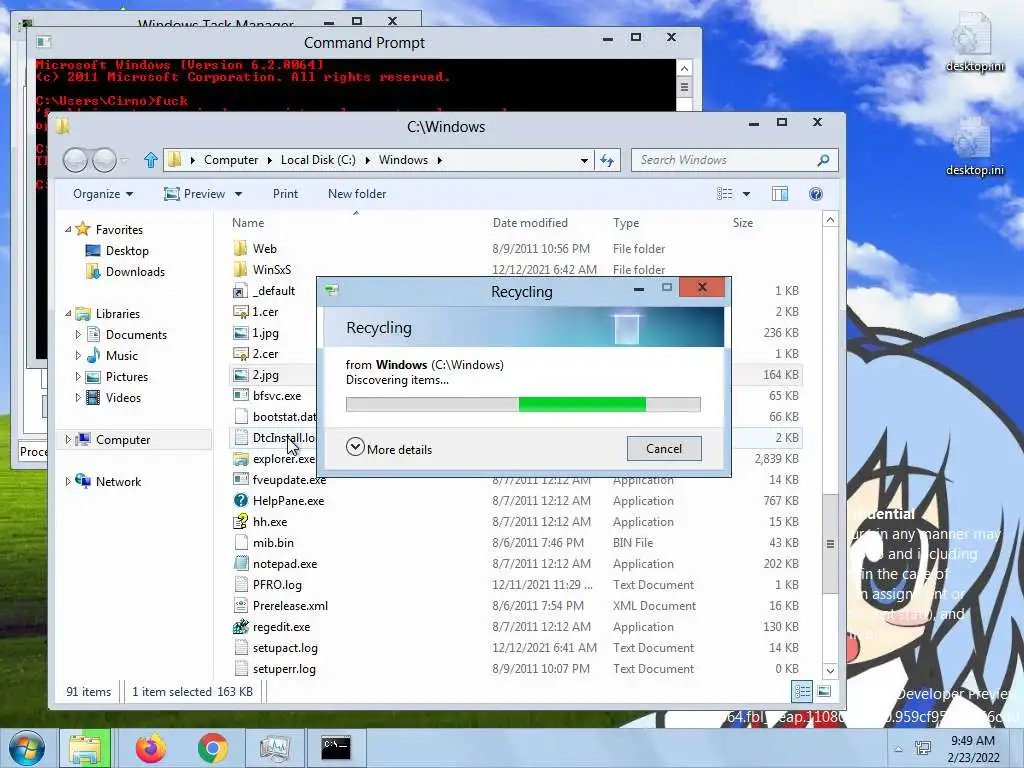The image size is (1024, 768).
Task: Cancel the Recycling operation
Action: coord(664,449)
